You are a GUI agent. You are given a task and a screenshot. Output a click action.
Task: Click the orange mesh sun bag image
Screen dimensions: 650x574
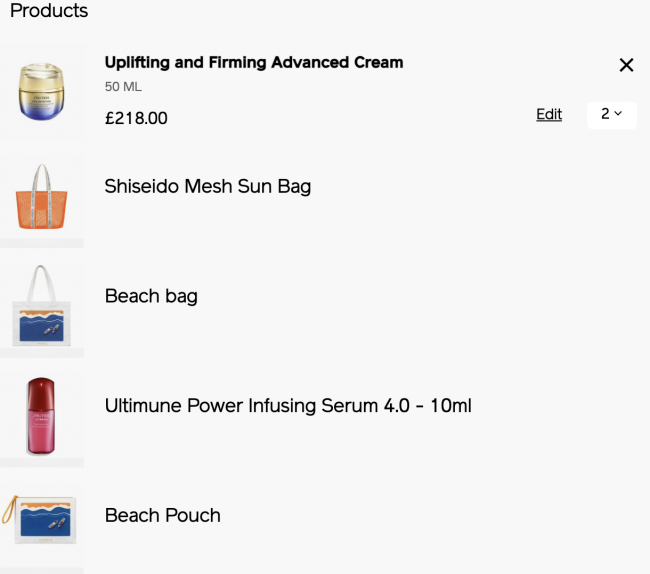[x=41, y=196]
